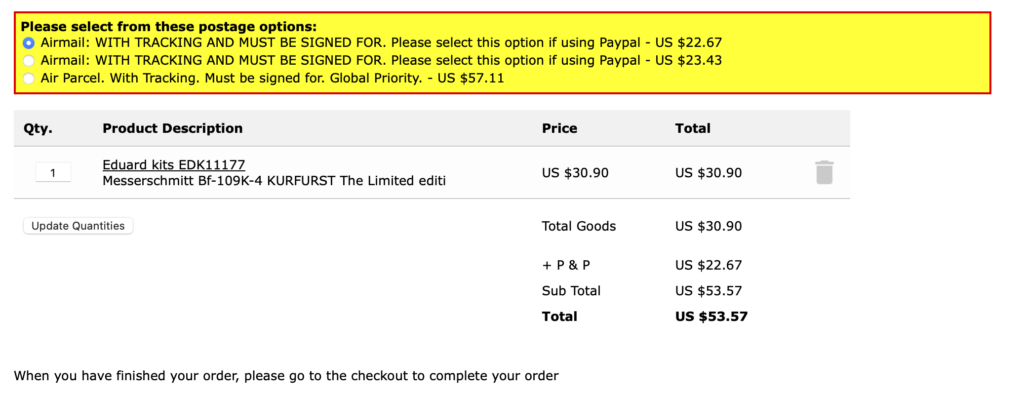The width and height of the screenshot is (1024, 396).
Task: Choose the US $23.43 Airmail radio button
Action: click(28, 61)
